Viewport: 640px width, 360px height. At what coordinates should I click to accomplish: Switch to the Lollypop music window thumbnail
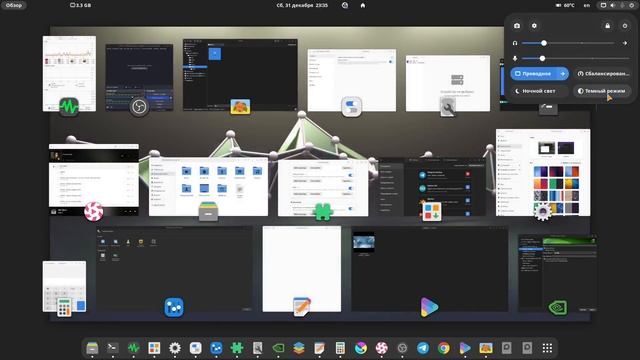[93, 180]
